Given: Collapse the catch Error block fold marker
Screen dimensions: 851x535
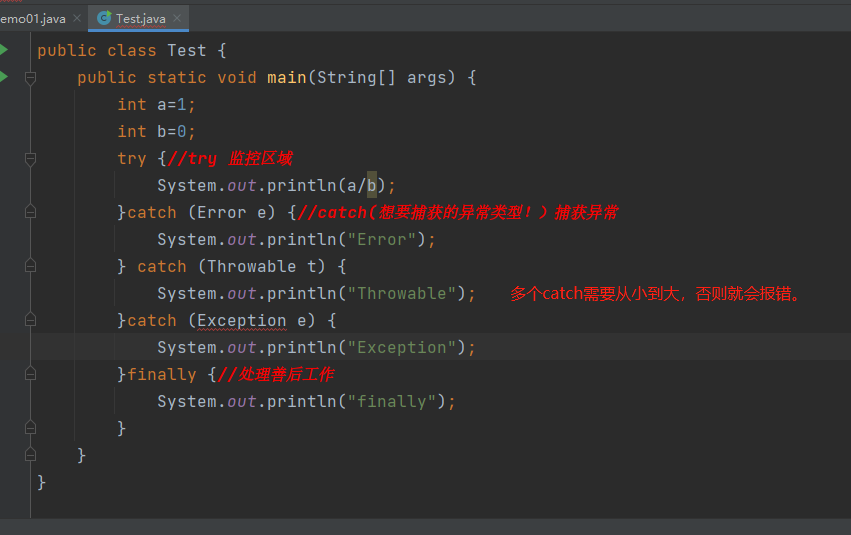Looking at the screenshot, I should [x=30, y=212].
